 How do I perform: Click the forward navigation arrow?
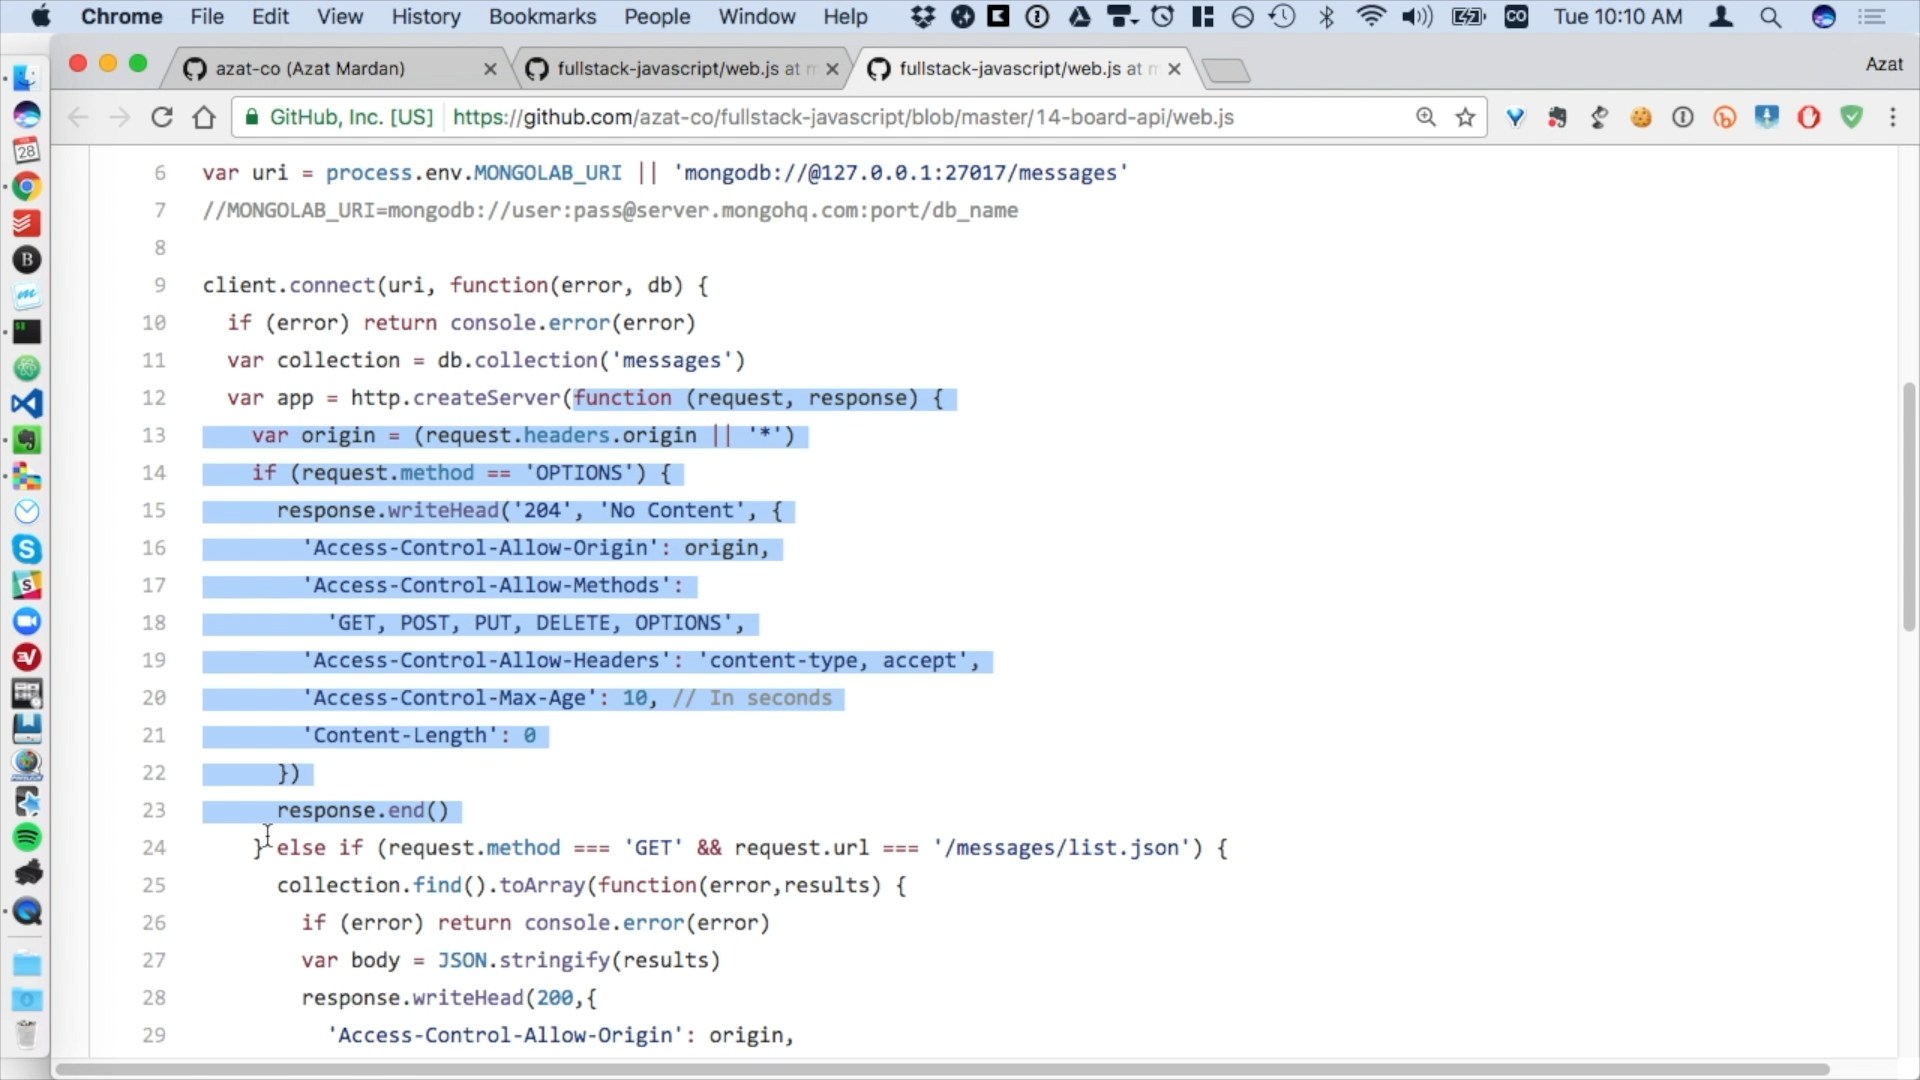pyautogui.click(x=120, y=117)
